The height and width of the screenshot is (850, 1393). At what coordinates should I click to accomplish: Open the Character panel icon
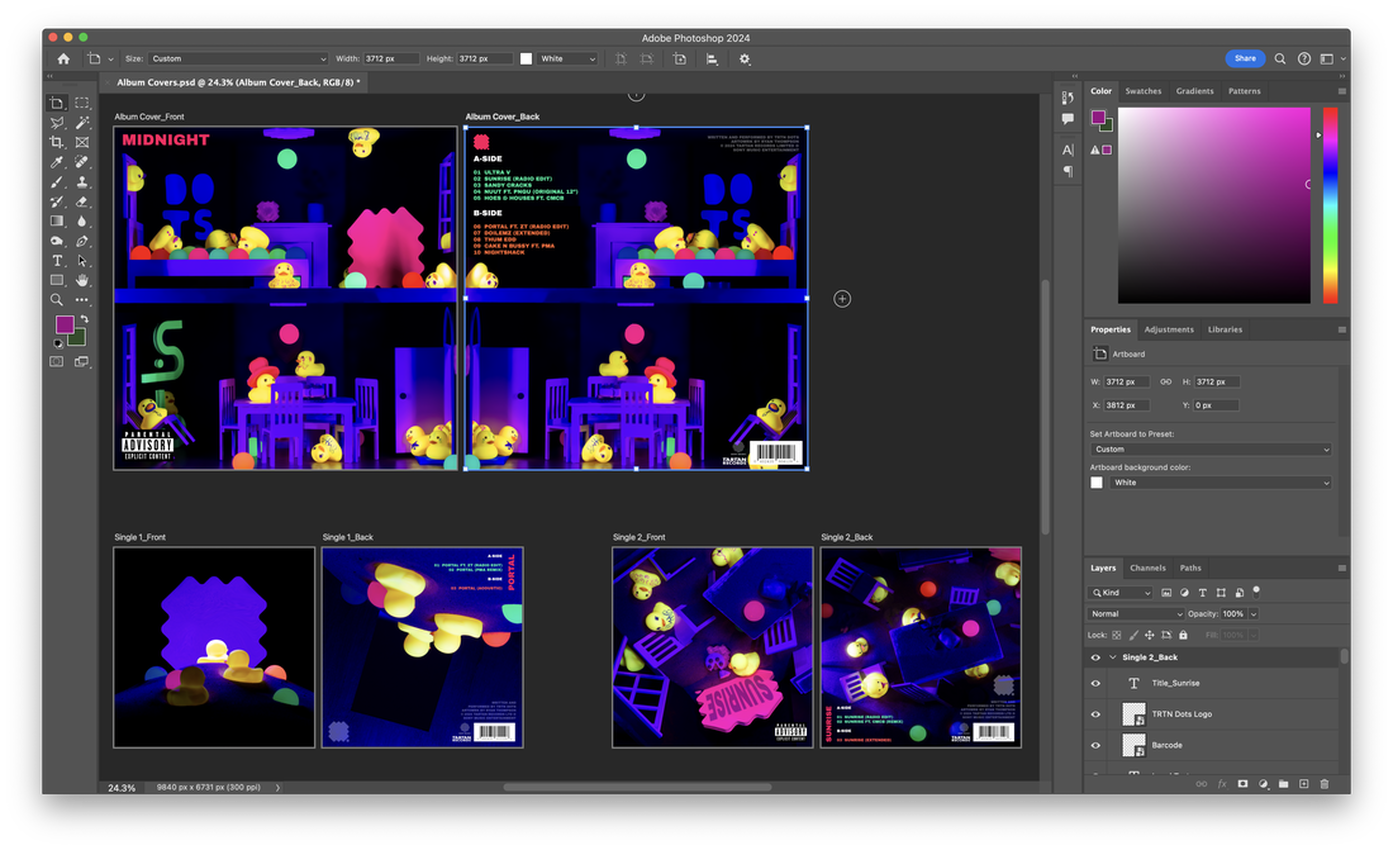(x=1068, y=150)
